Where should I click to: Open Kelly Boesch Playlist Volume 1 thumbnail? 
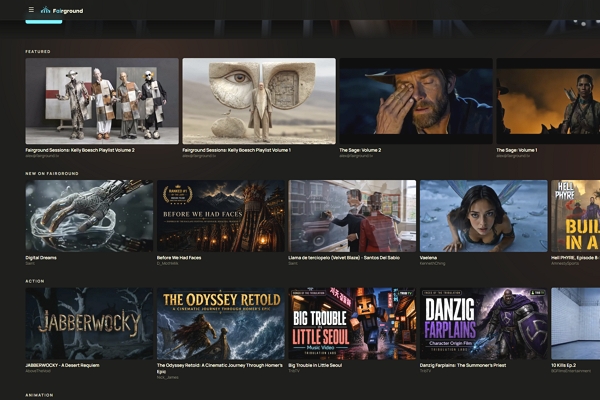point(259,101)
